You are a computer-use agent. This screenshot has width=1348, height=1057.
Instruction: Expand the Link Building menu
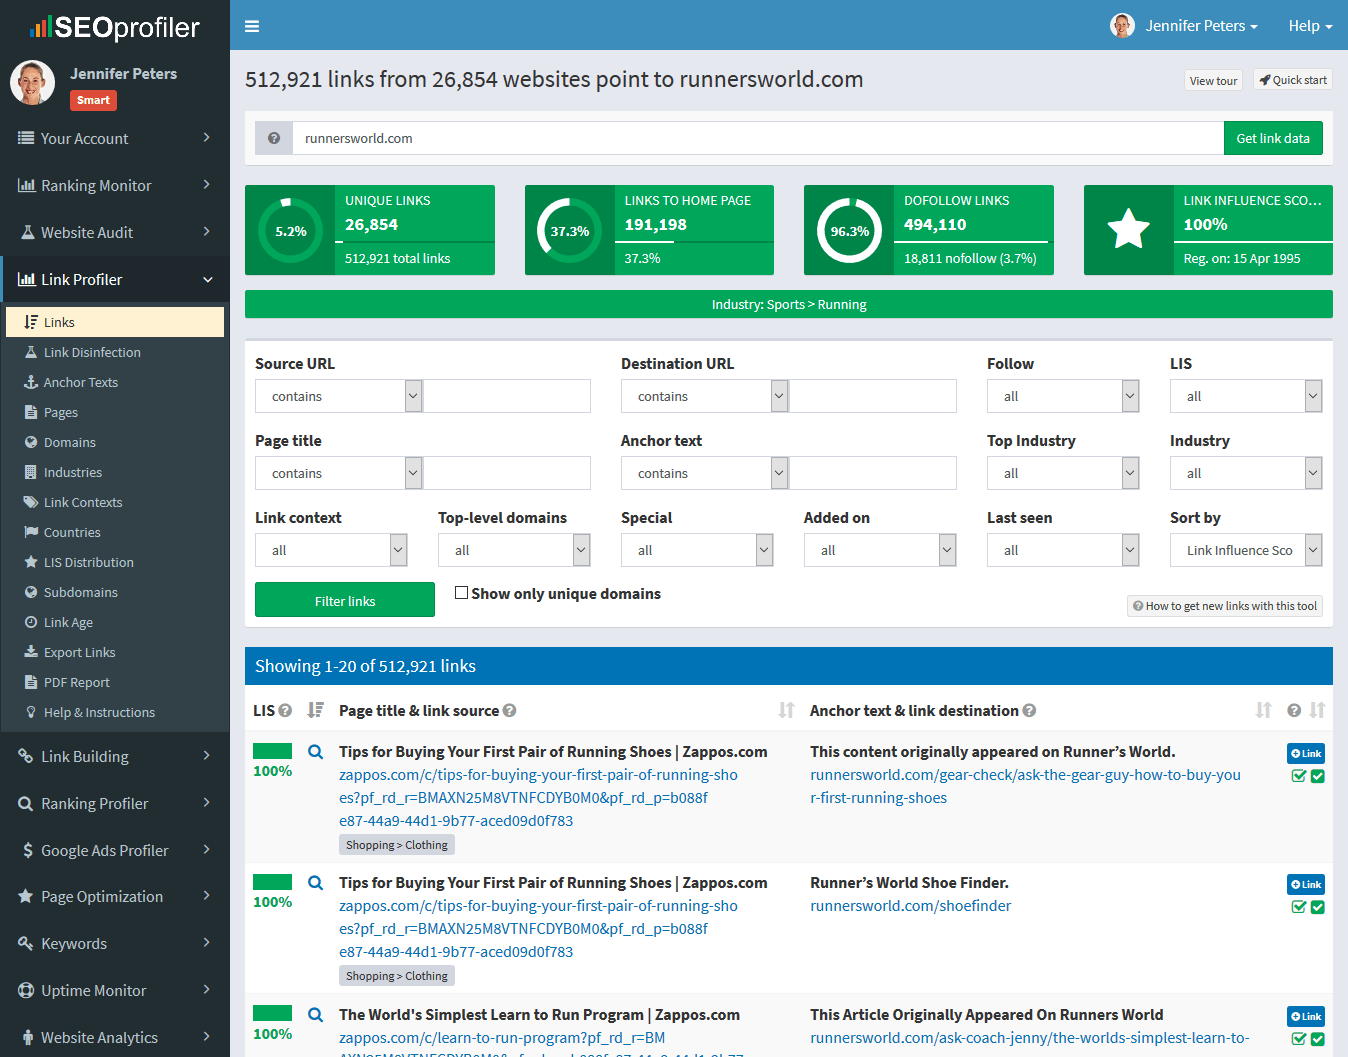tap(84, 756)
